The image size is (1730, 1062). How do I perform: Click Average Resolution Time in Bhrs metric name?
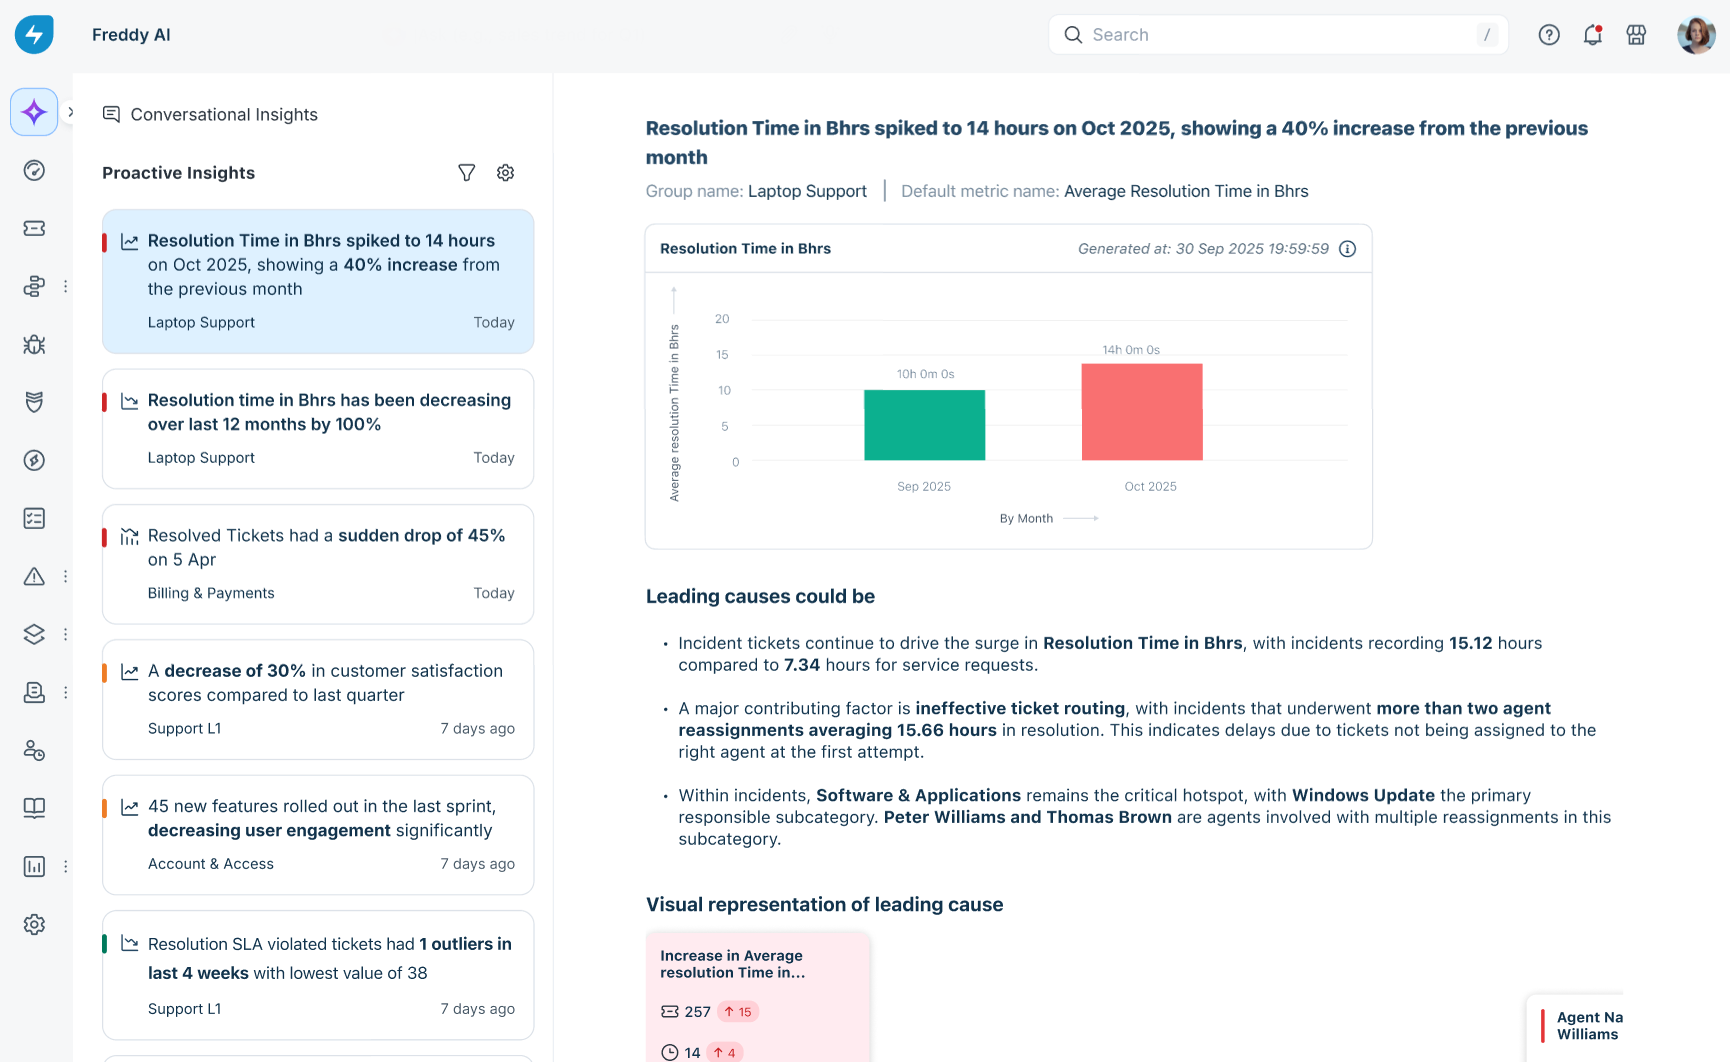tap(1186, 191)
